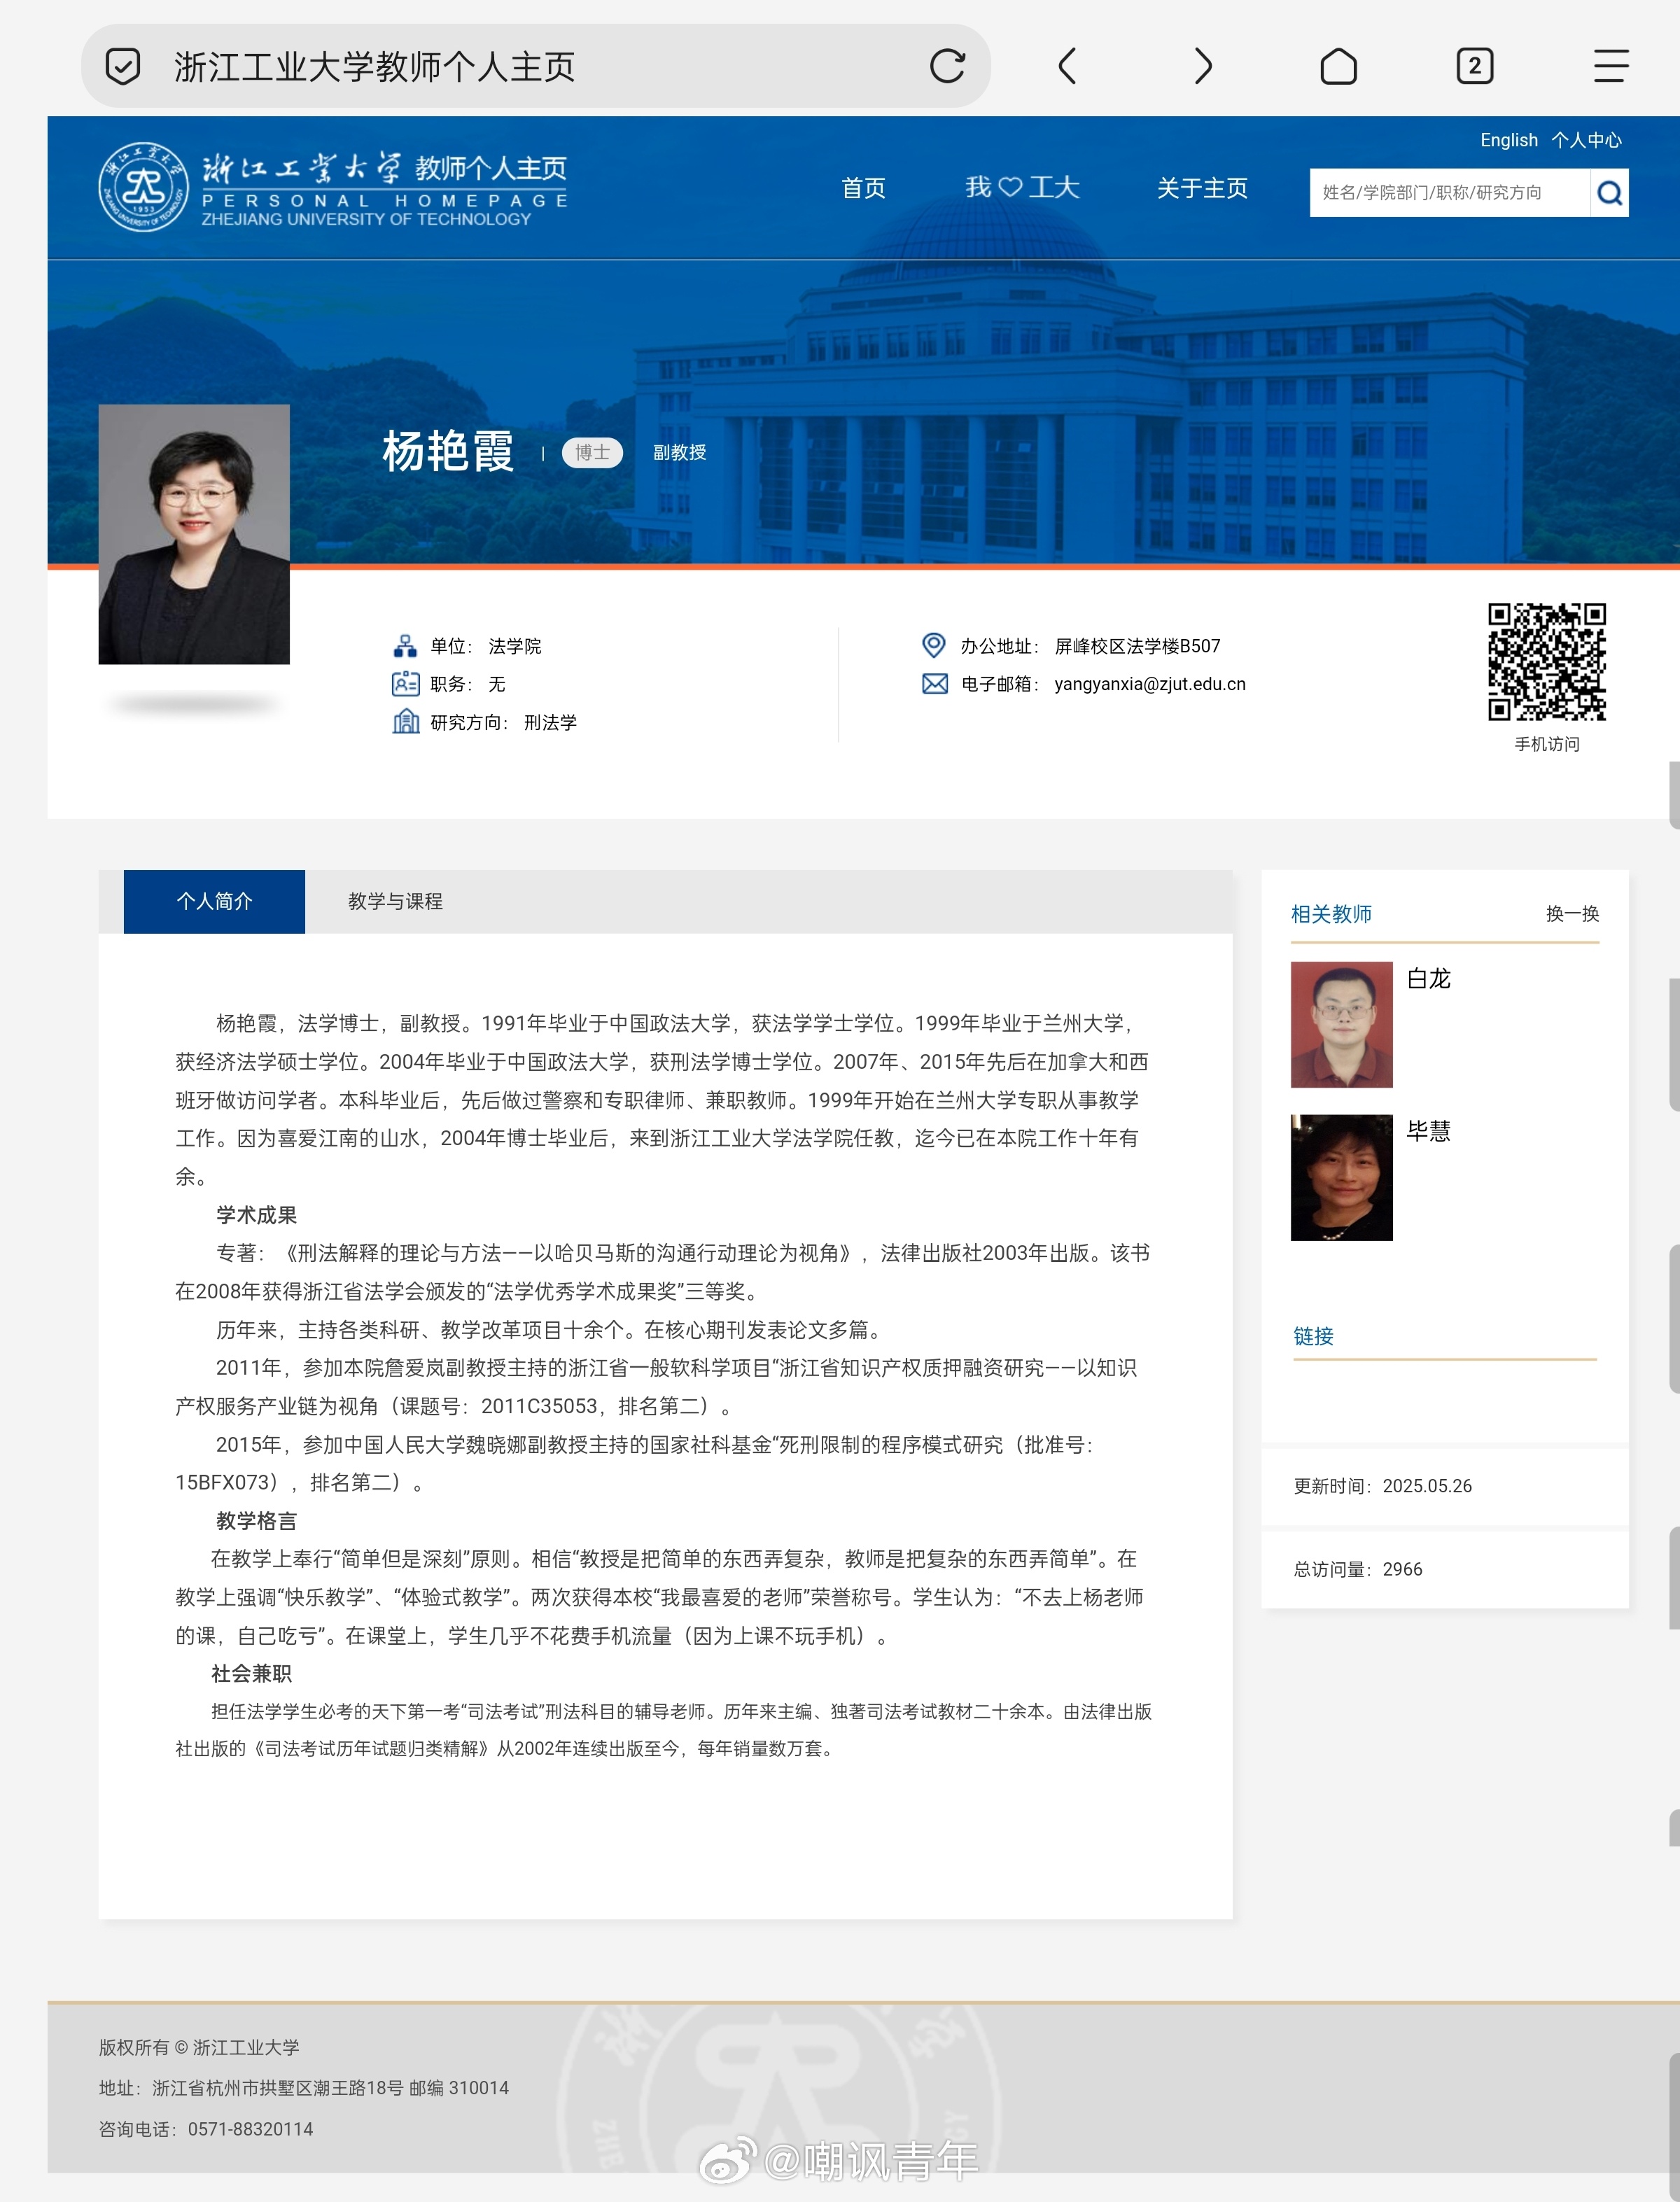Viewport: 1680px width, 2202px height.
Task: Click the 法学院 unit value
Action: [x=515, y=646]
